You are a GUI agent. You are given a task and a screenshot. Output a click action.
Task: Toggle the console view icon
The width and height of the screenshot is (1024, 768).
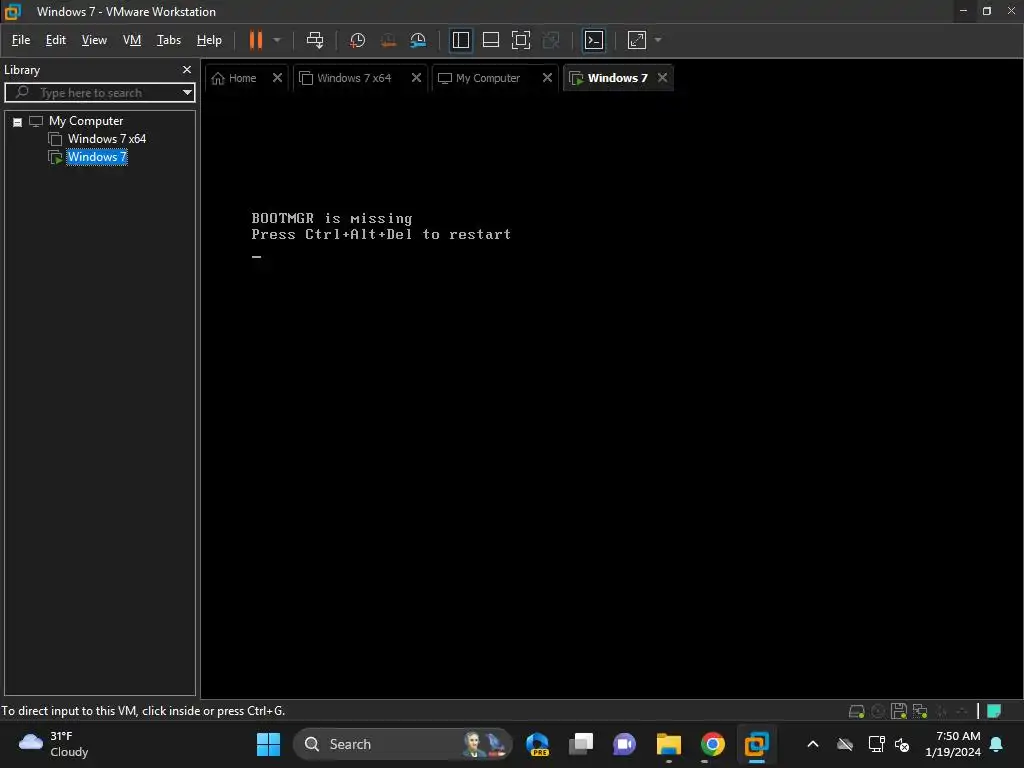point(594,40)
